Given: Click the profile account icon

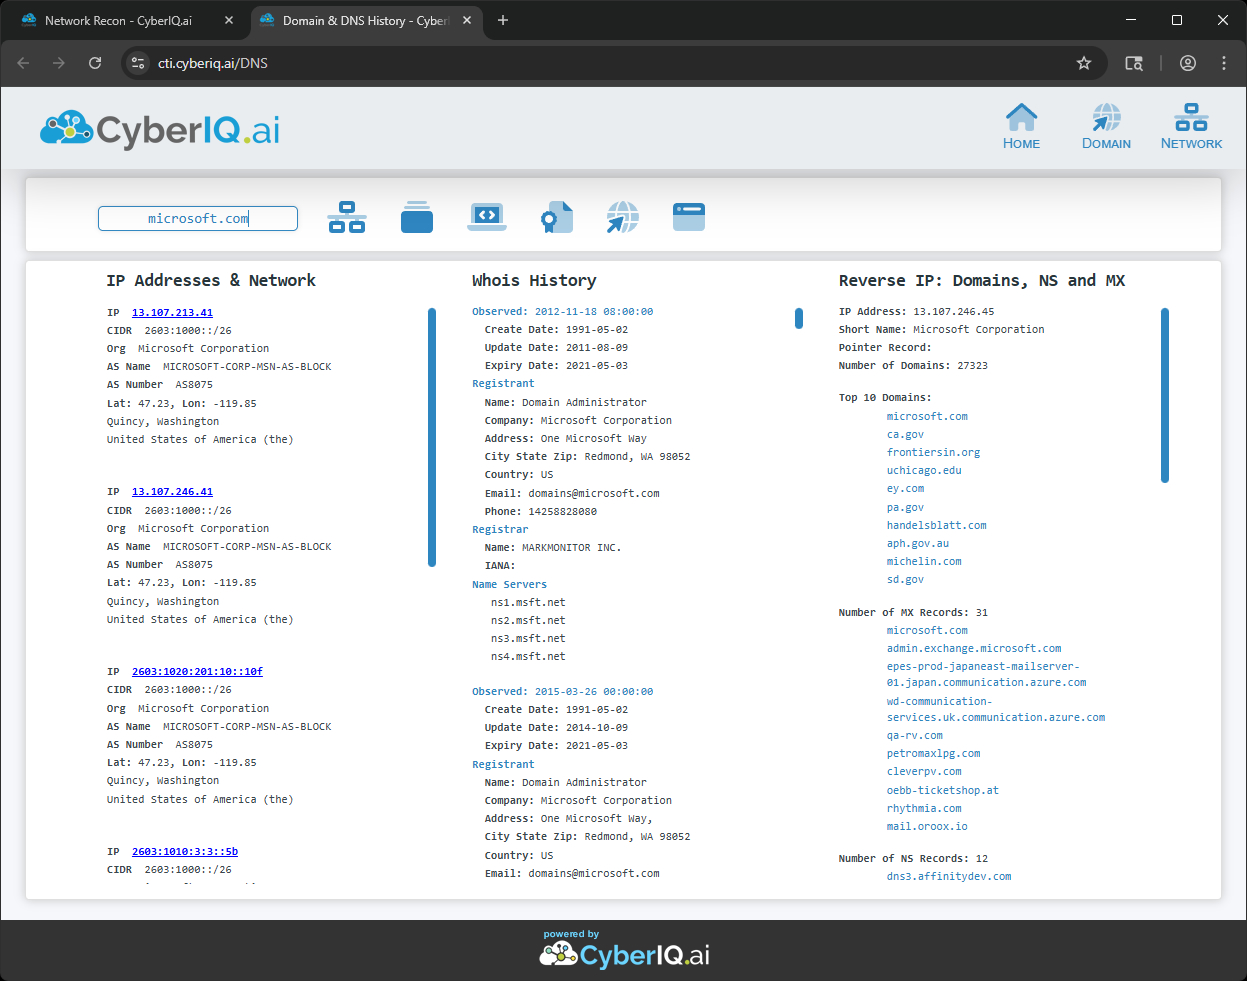Looking at the screenshot, I should pyautogui.click(x=1188, y=62).
